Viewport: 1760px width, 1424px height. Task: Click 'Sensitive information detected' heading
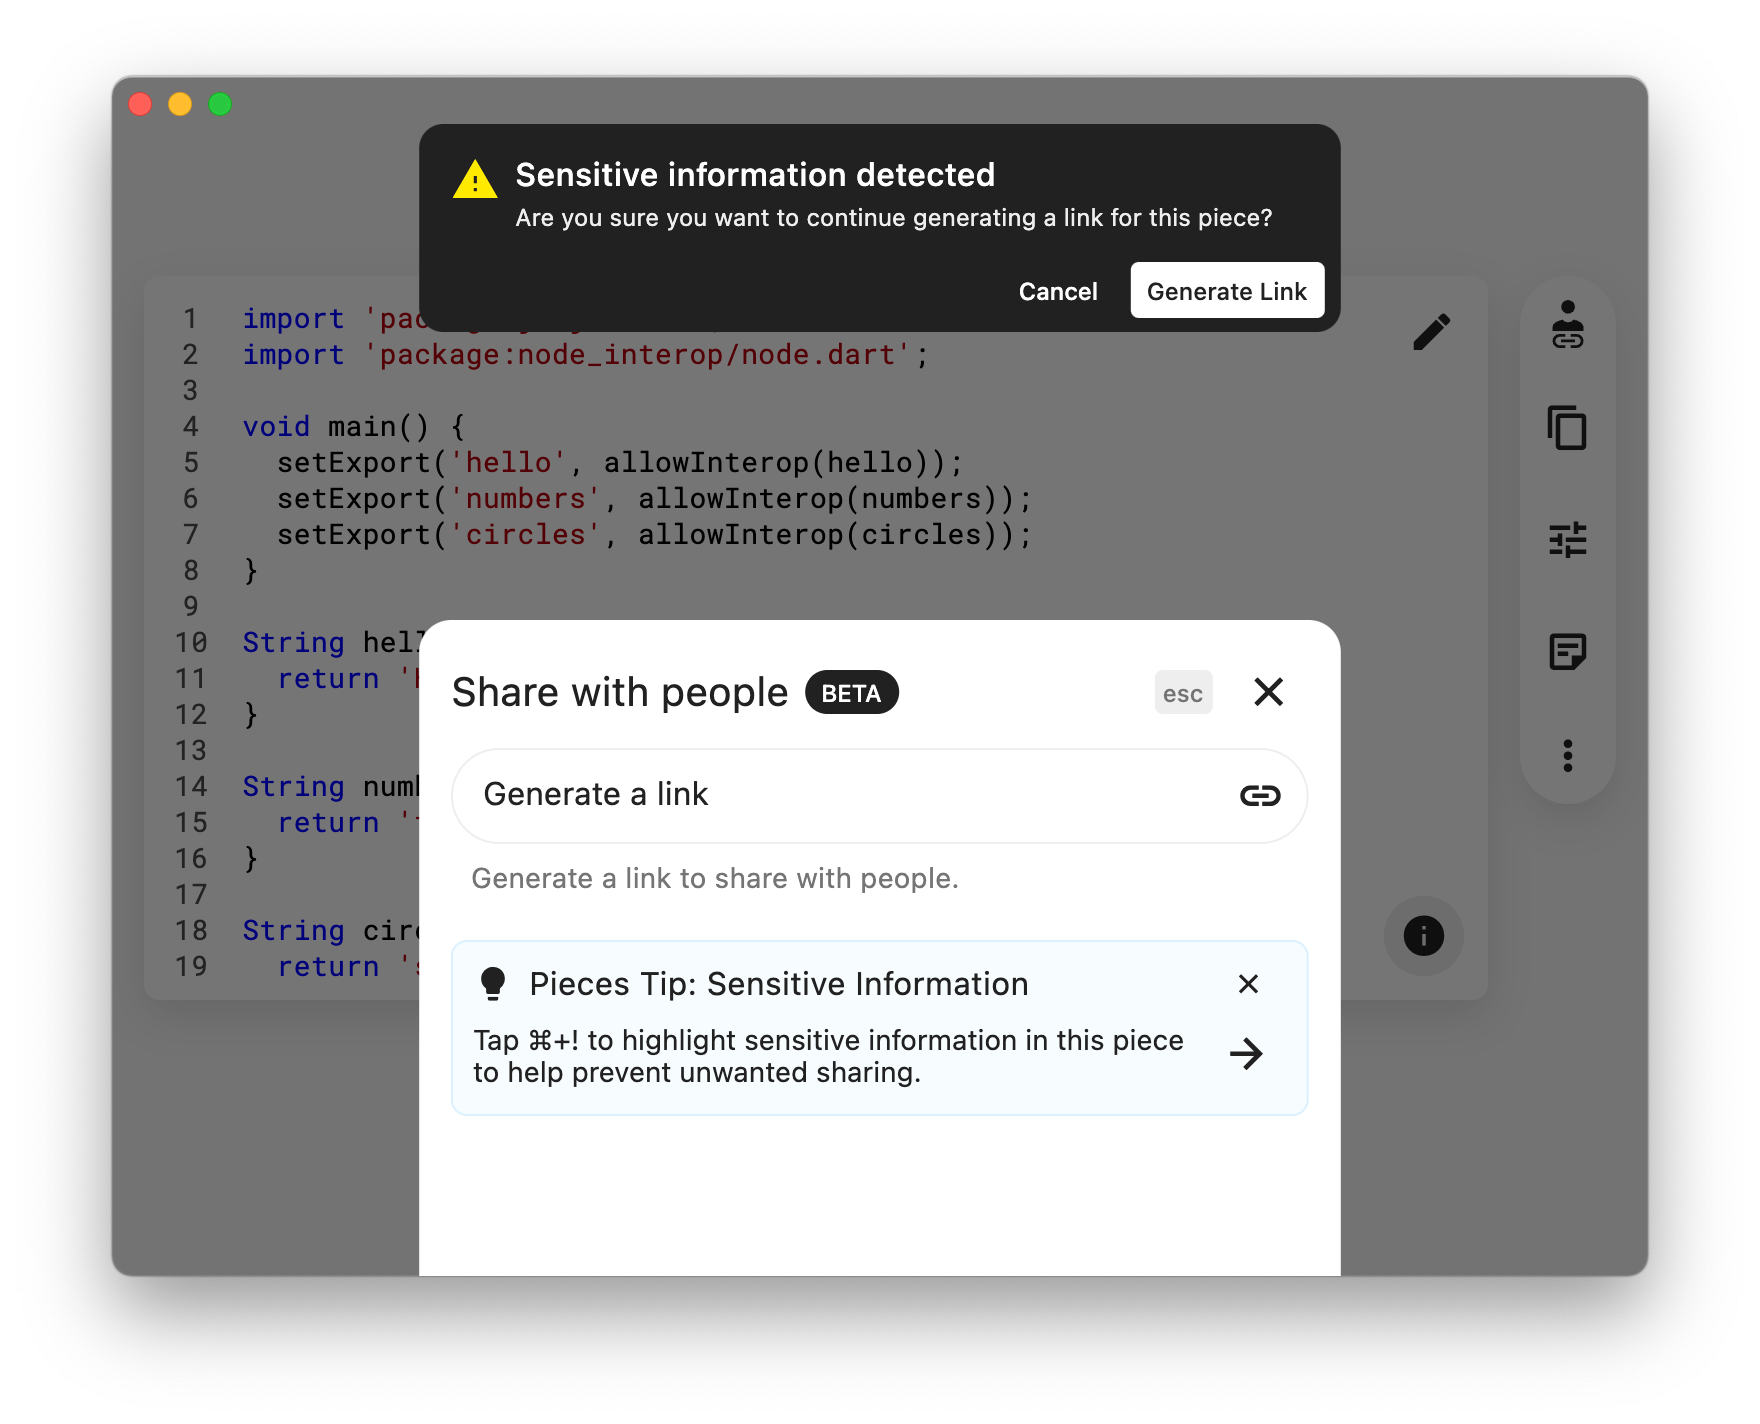(755, 175)
